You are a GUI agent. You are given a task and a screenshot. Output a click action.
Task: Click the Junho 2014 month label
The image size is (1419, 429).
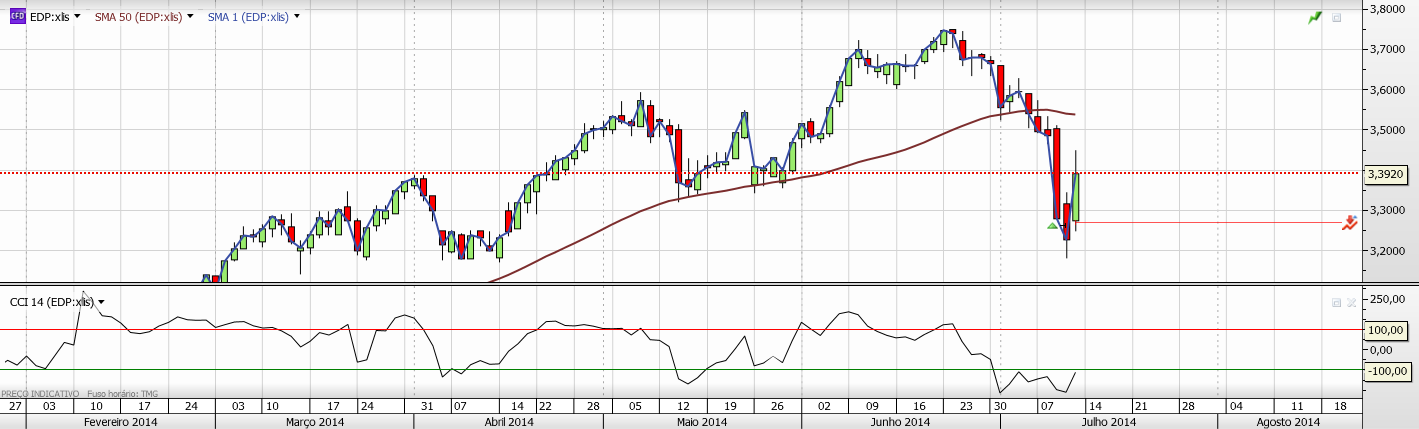pyautogui.click(x=902, y=422)
